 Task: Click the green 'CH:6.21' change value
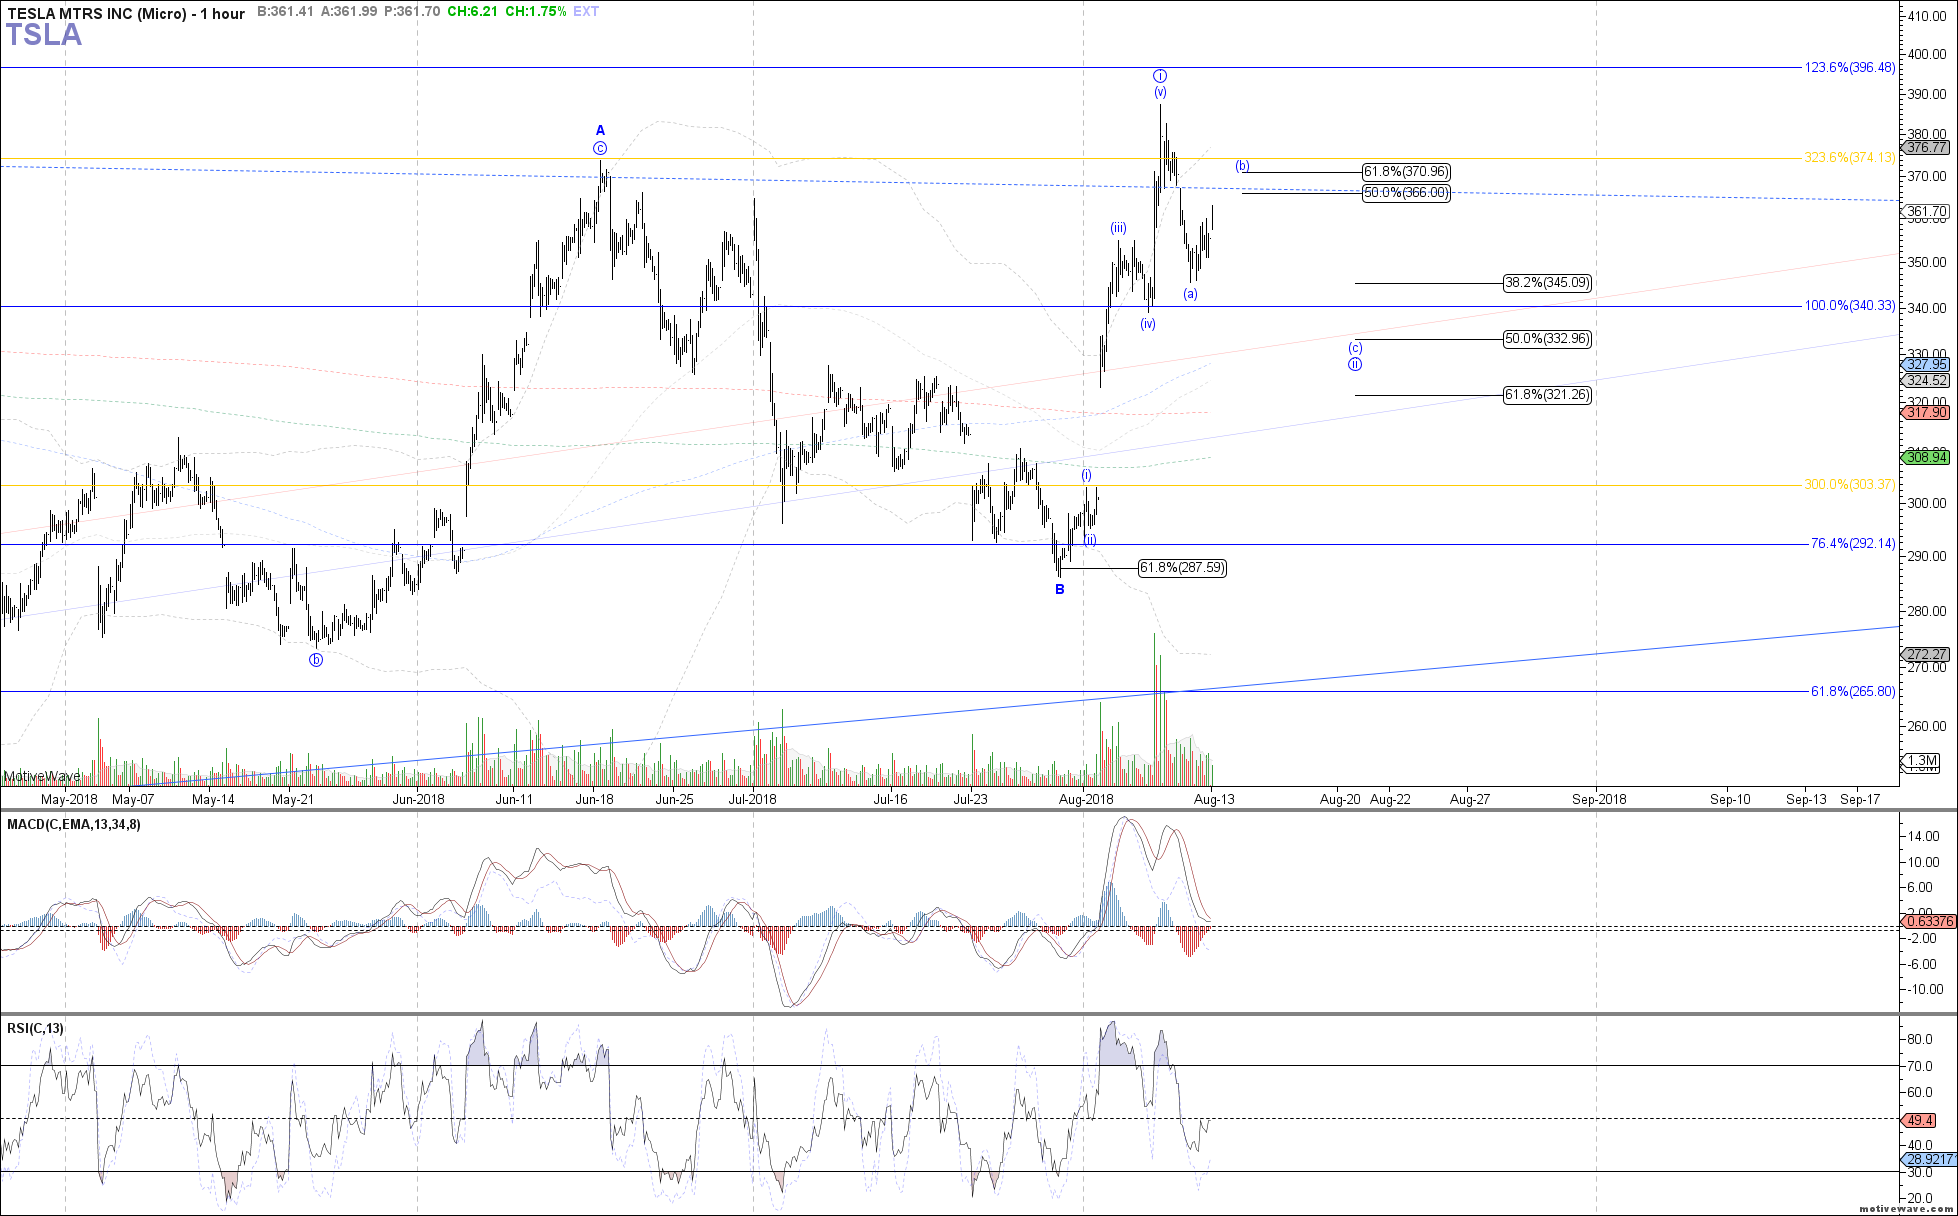[473, 11]
